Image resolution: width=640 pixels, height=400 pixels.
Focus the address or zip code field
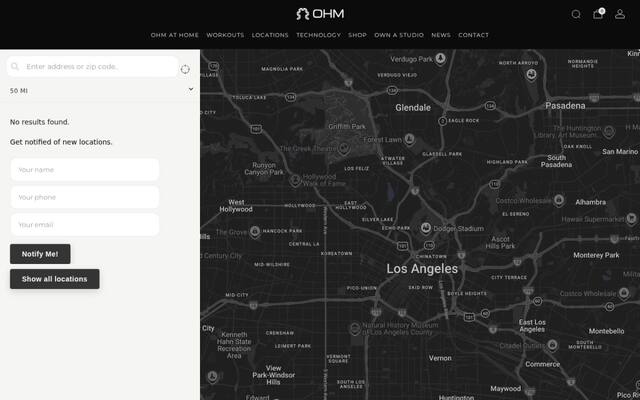pos(93,67)
